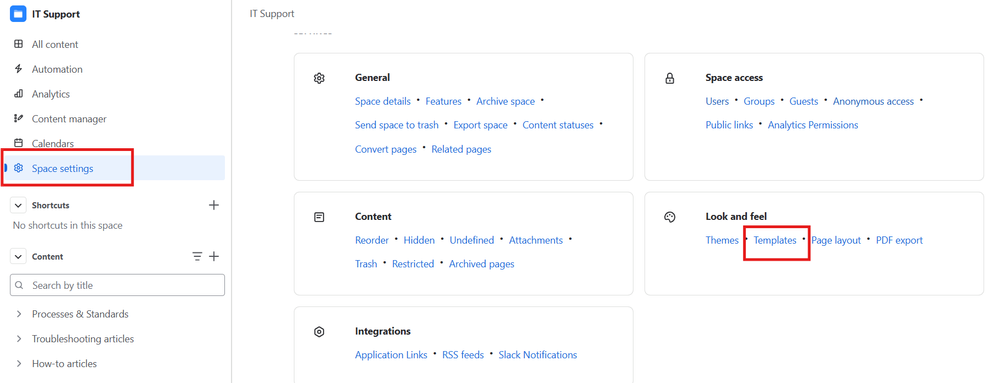
Task: Expand the Processes & Standards tree item
Action: (18, 314)
